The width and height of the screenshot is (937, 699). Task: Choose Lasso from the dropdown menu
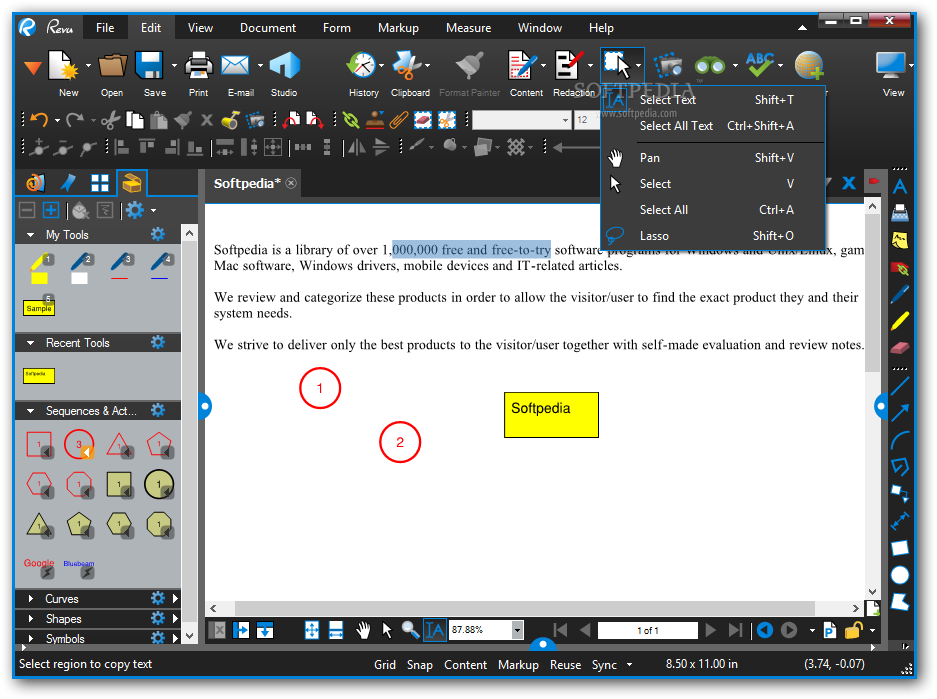[714, 236]
